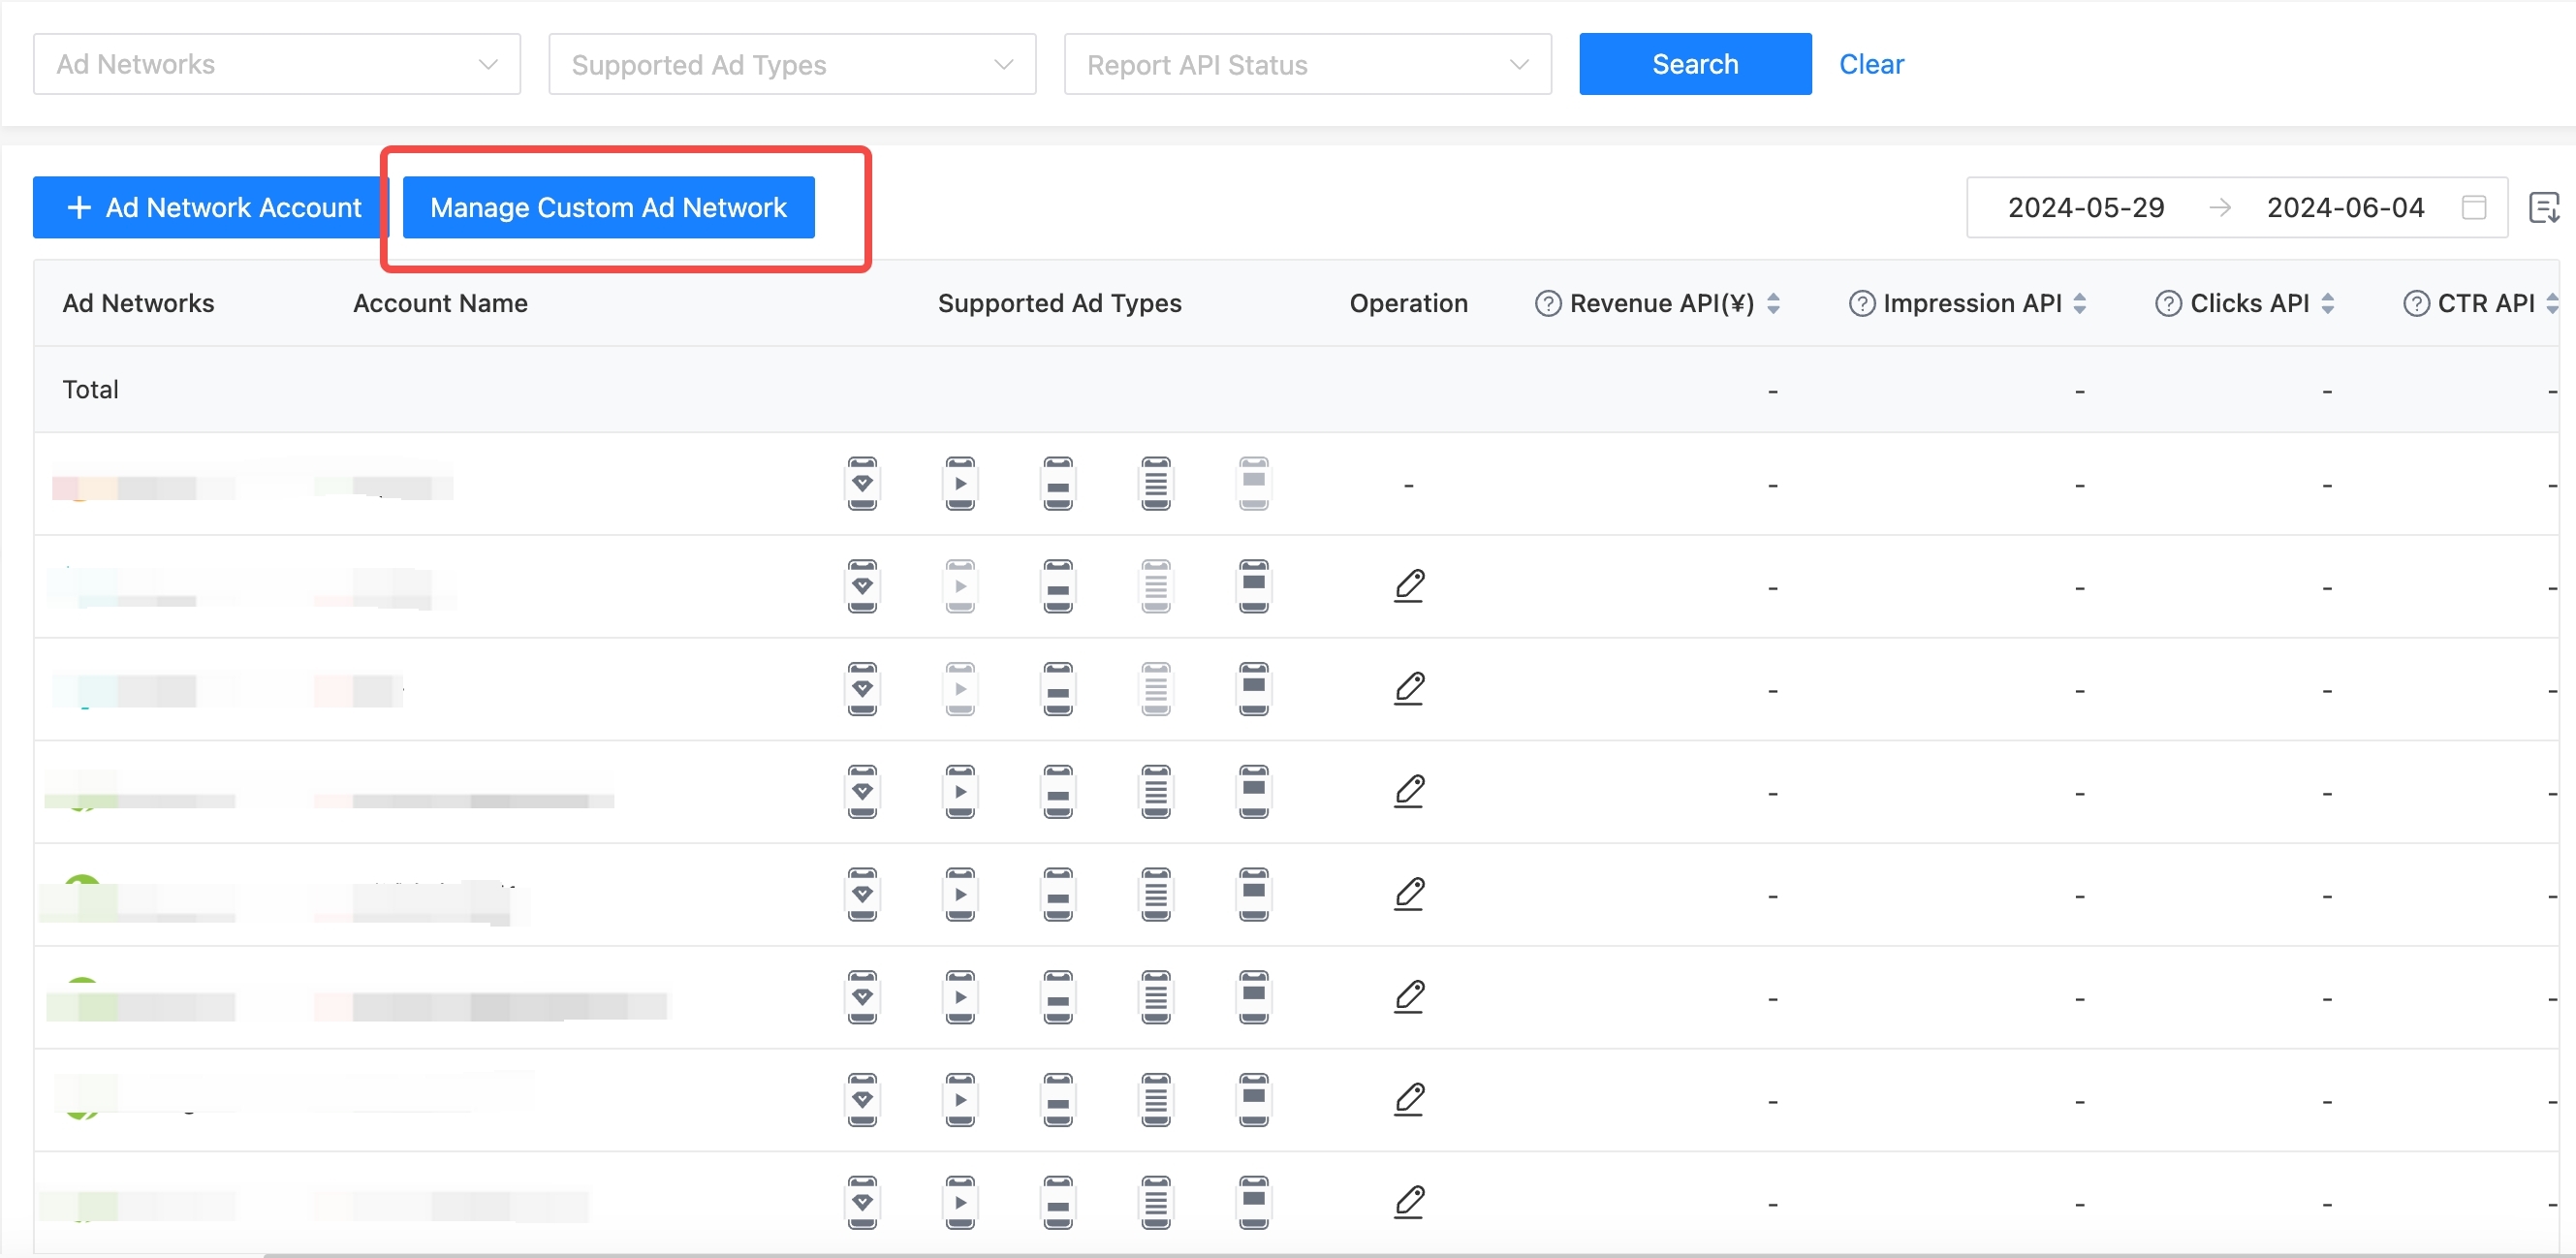The image size is (2576, 1258).
Task: Expand the Report API Status dropdown
Action: (1307, 64)
